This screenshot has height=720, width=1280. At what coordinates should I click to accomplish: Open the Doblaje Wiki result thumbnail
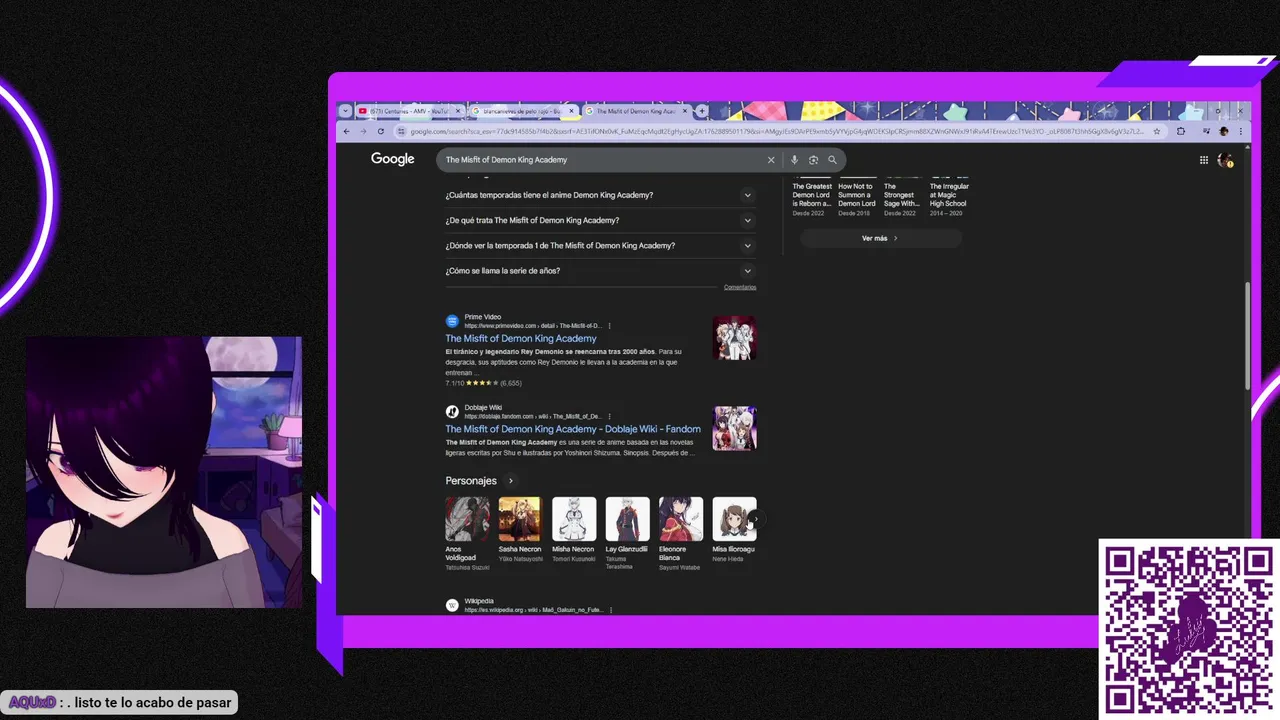pyautogui.click(x=735, y=428)
